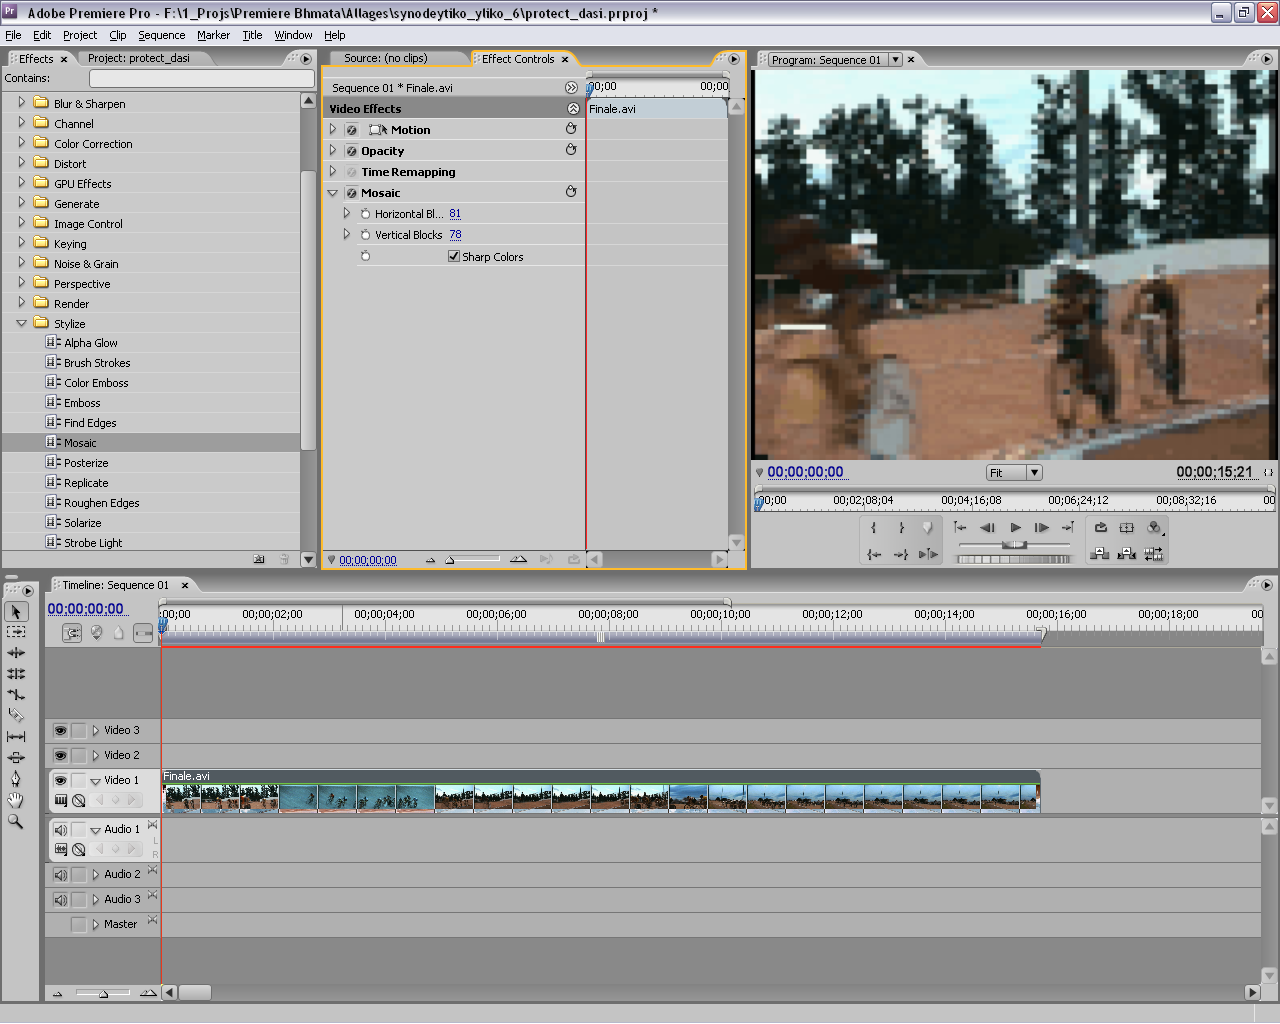Select the Razor tool
The image size is (1280, 1024).
tap(16, 716)
